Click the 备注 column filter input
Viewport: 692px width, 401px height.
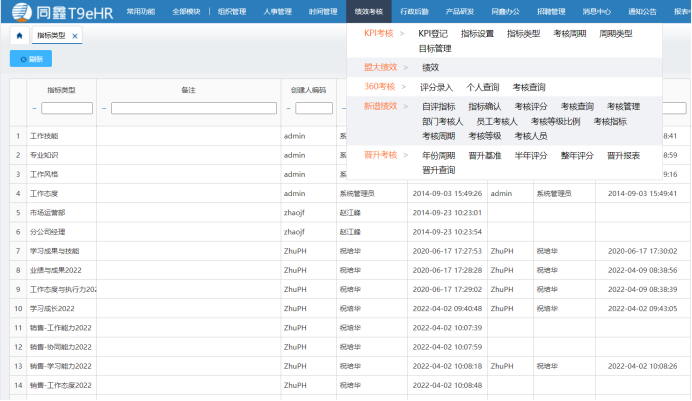click(x=193, y=108)
